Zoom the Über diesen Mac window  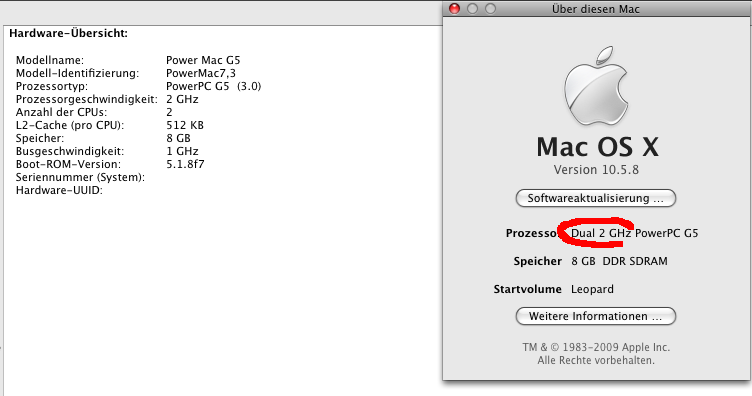click(x=490, y=9)
